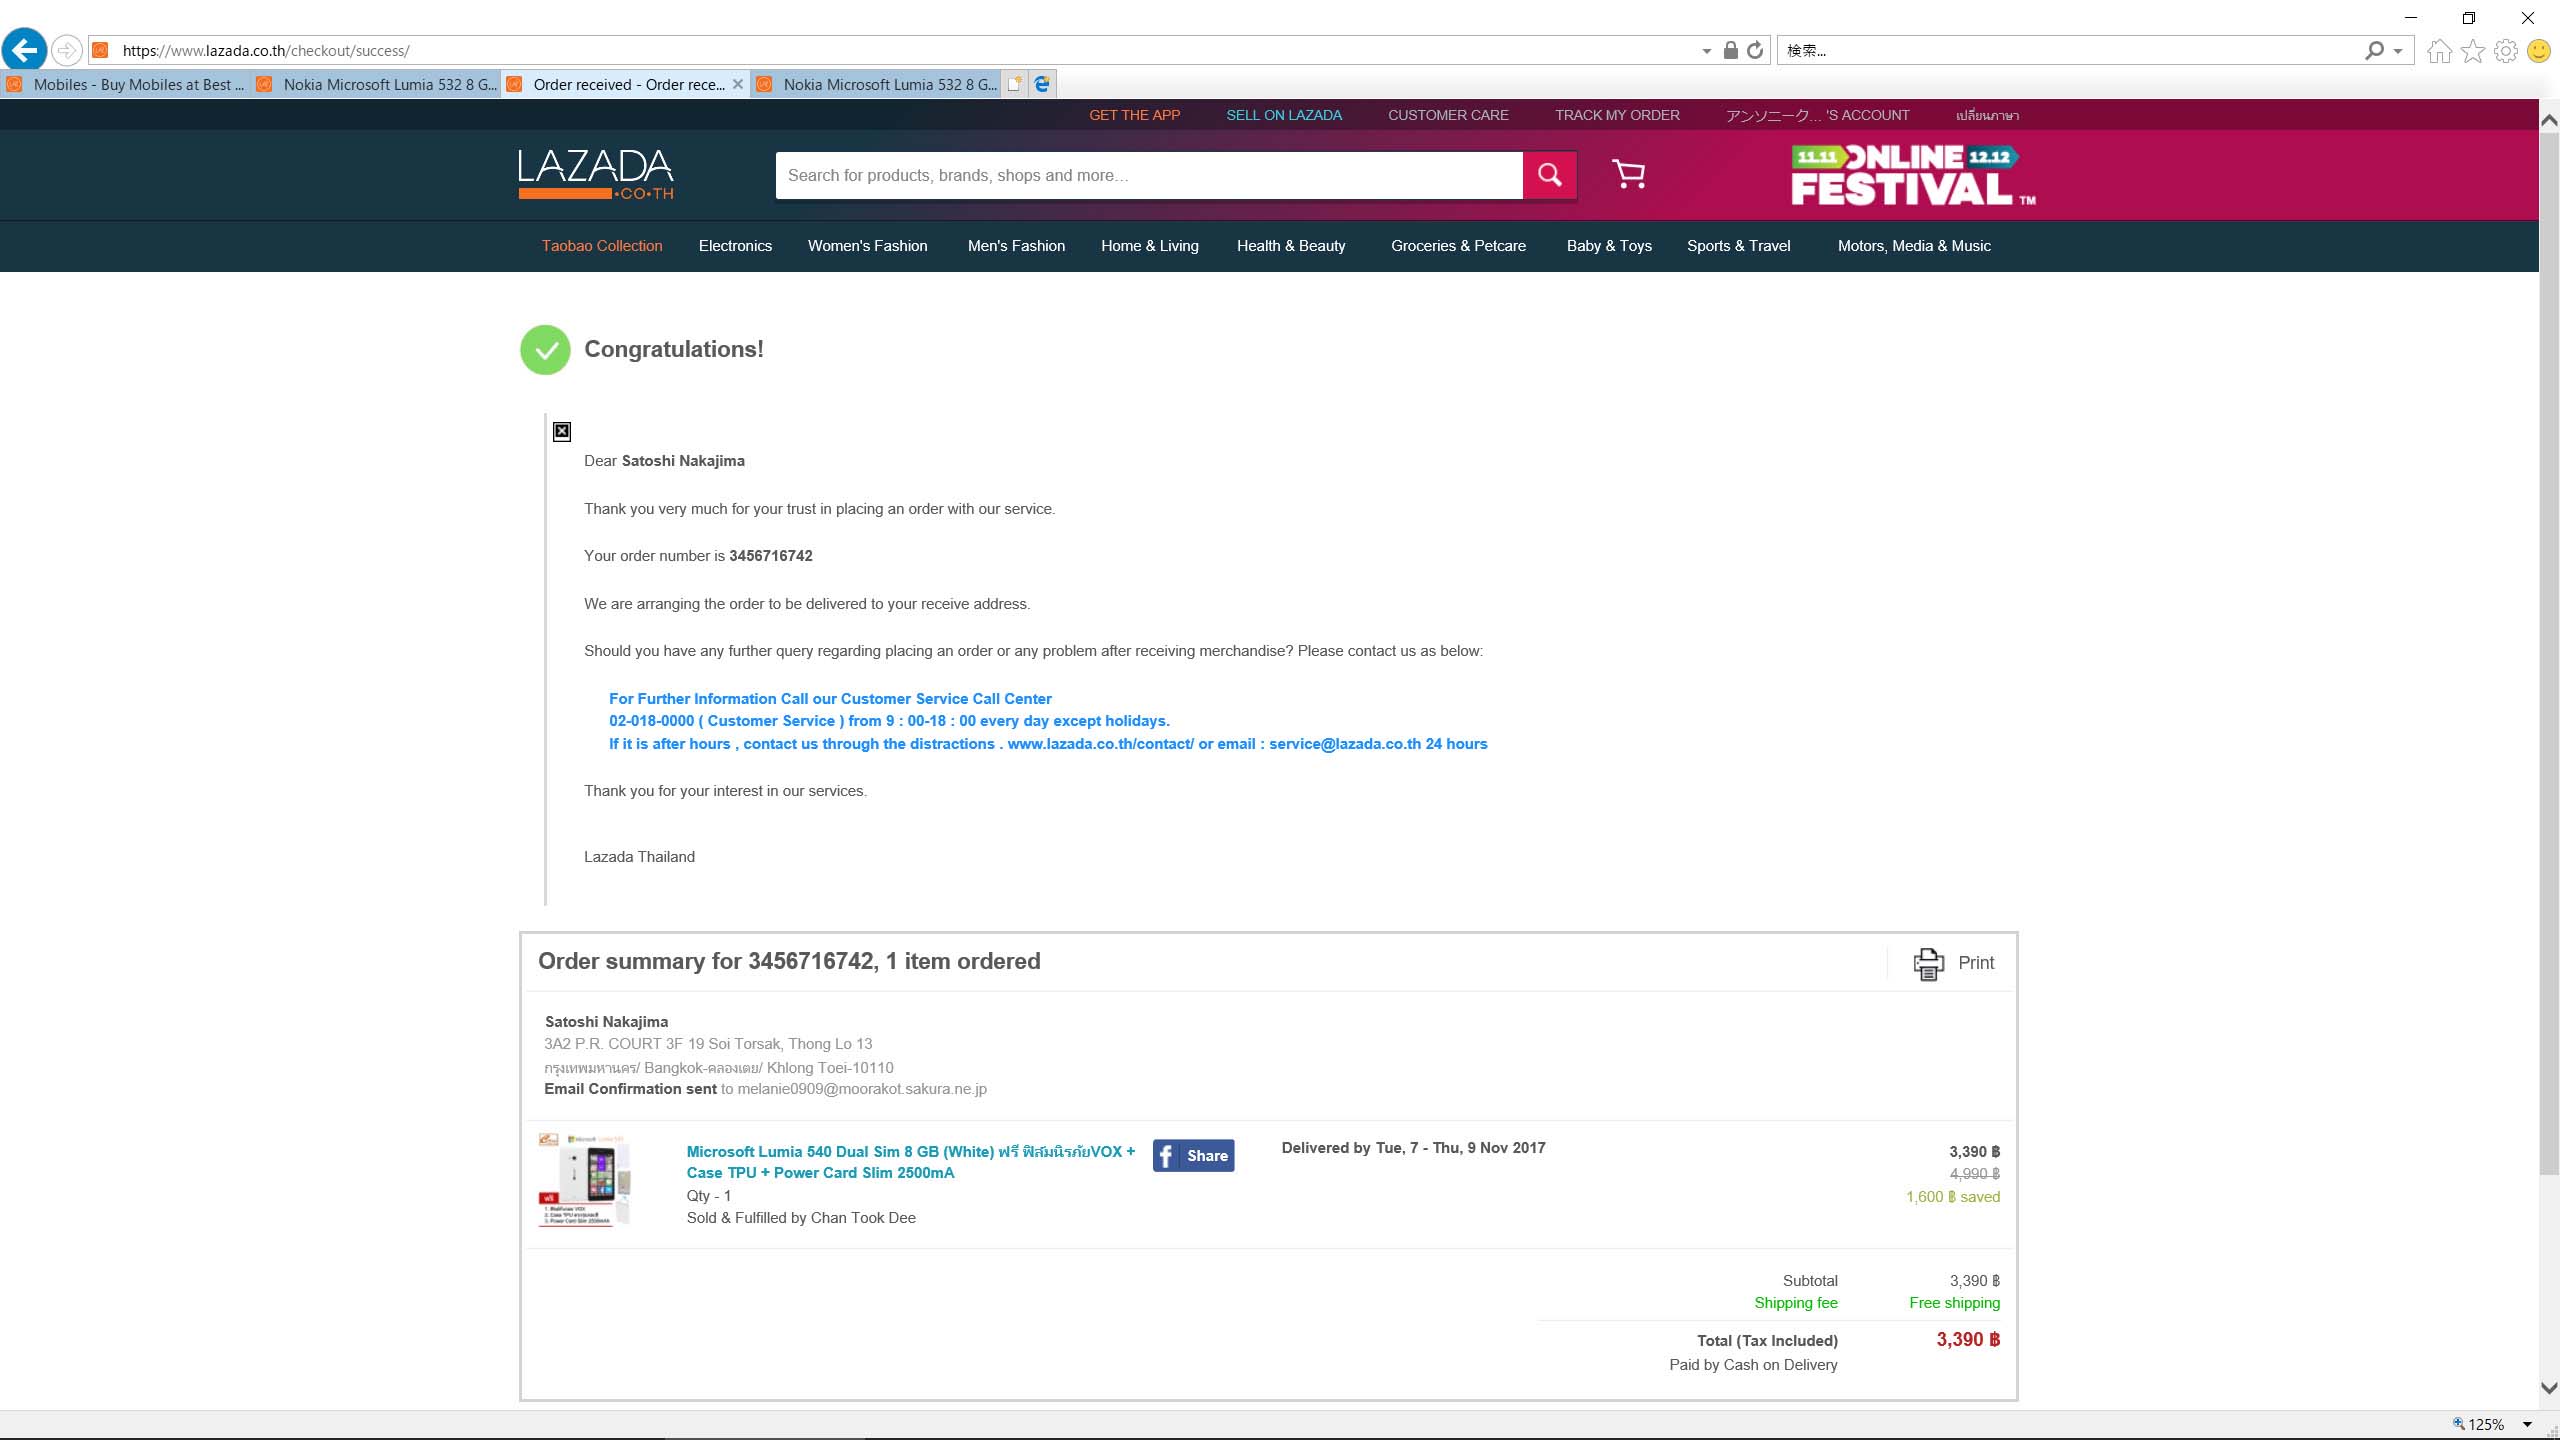Open SELL ON LAZADA link
Viewport: 2560px width, 1440px height.
1284,115
